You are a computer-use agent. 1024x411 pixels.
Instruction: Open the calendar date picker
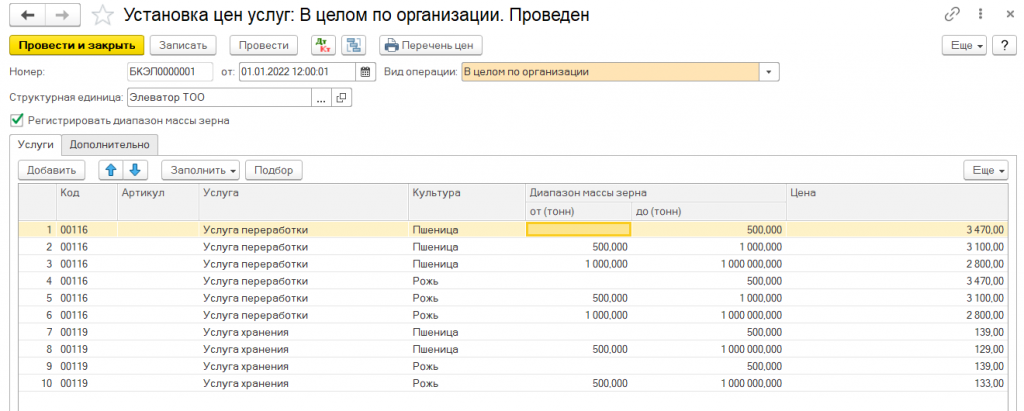(x=365, y=72)
